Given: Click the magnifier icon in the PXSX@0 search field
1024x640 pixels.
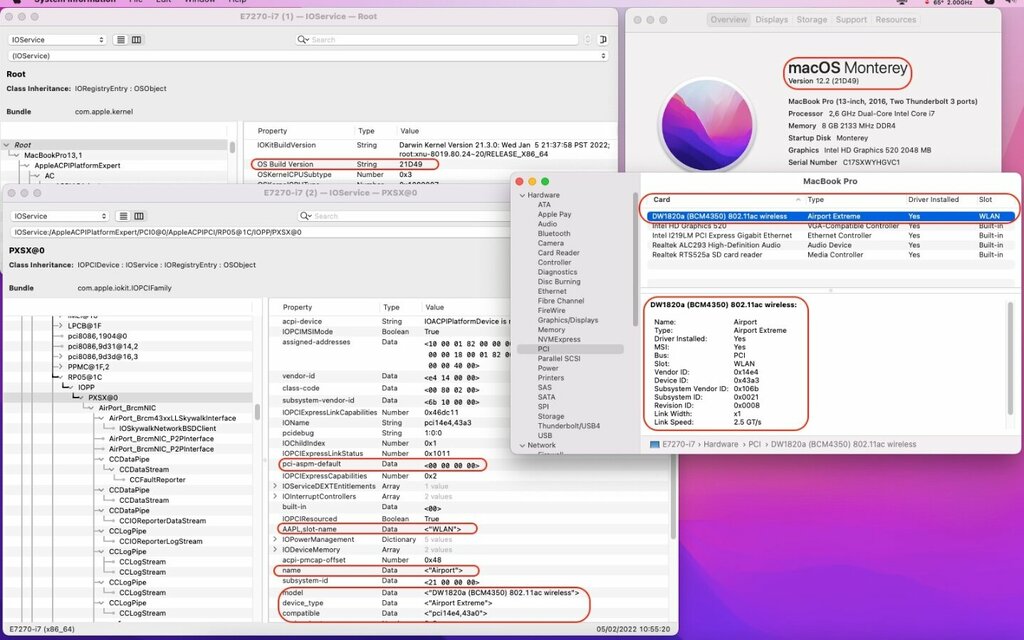Looking at the screenshot, I should coord(306,216).
